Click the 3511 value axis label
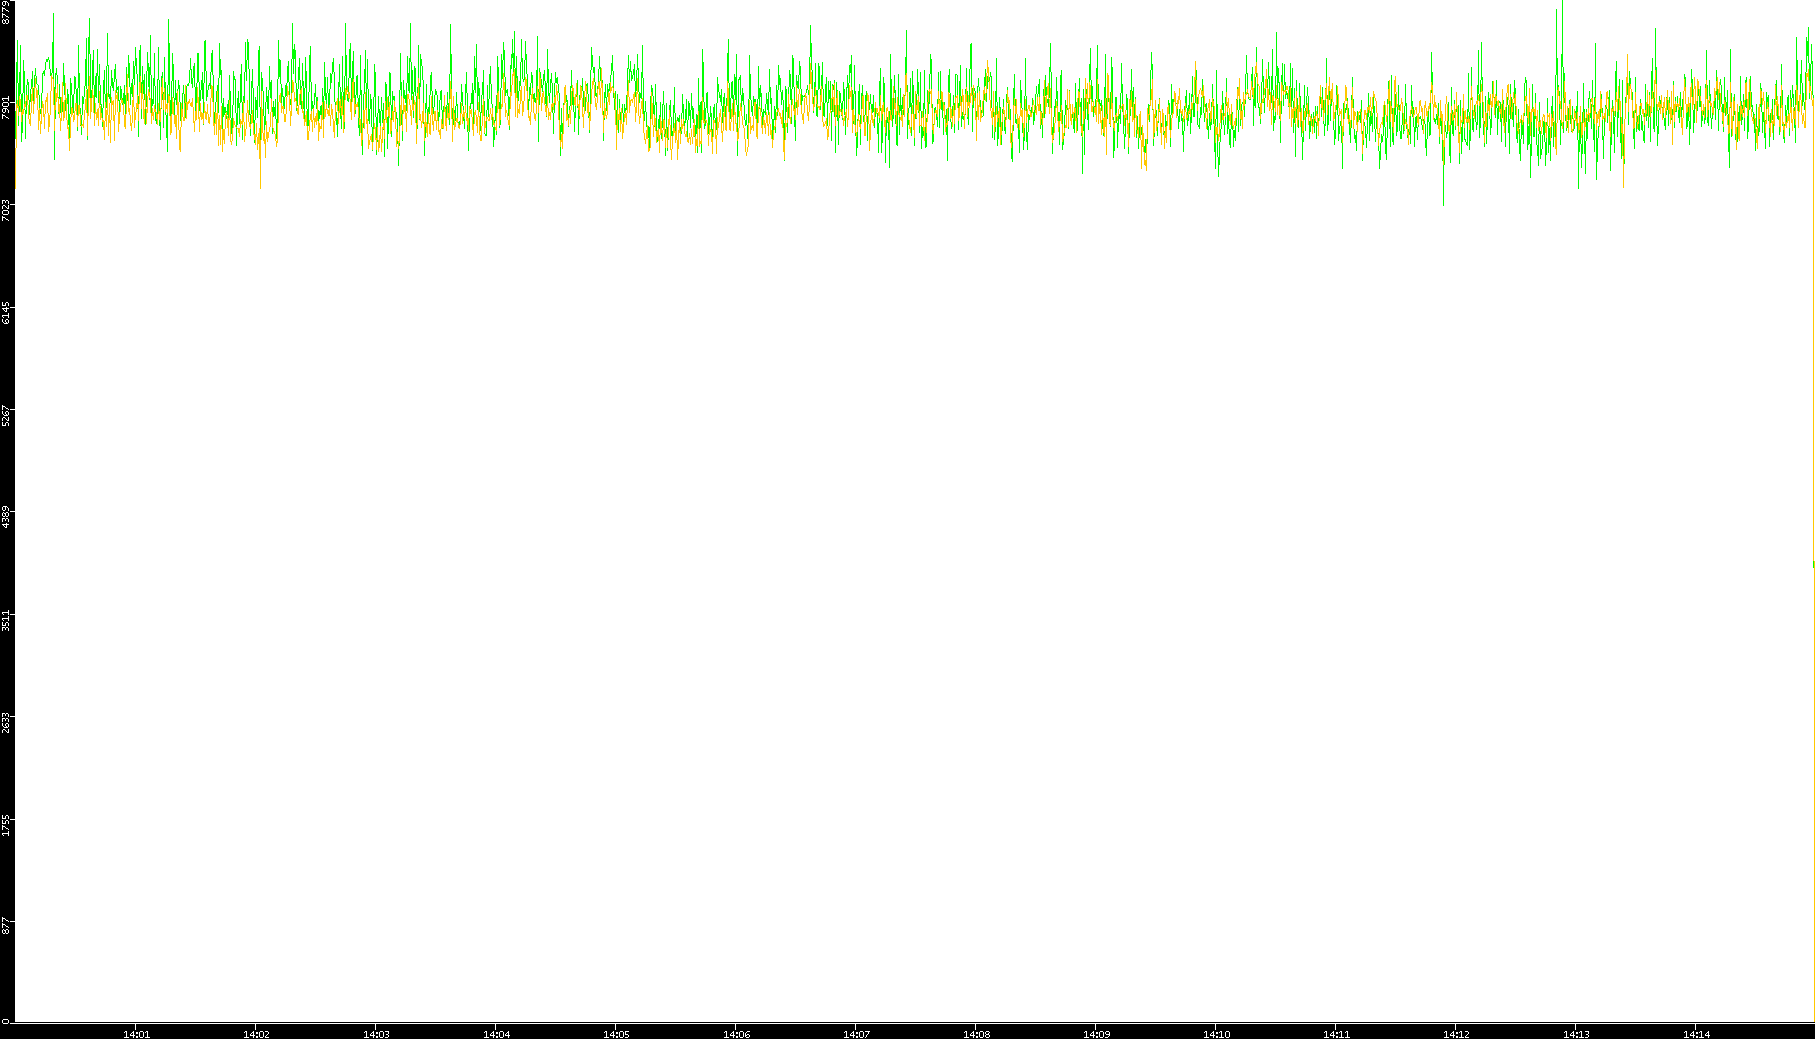 [x=6, y=620]
